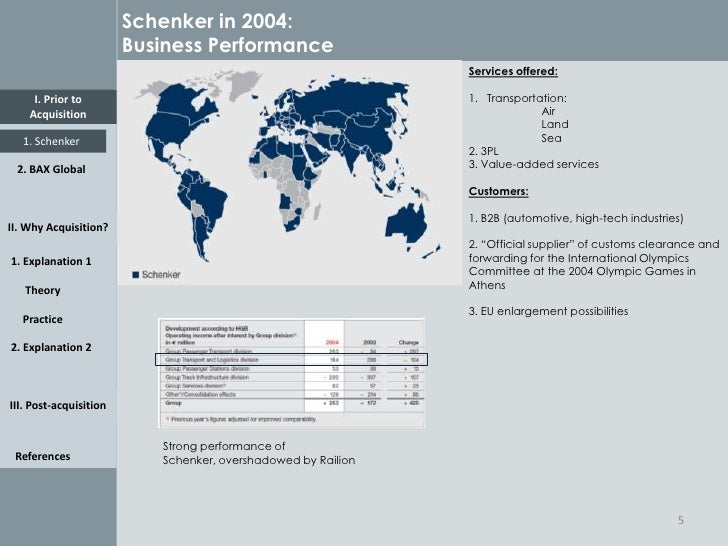The width and height of the screenshot is (728, 546).
Task: Click the 'Other/Consolidation effects' table row
Action: pos(291,395)
